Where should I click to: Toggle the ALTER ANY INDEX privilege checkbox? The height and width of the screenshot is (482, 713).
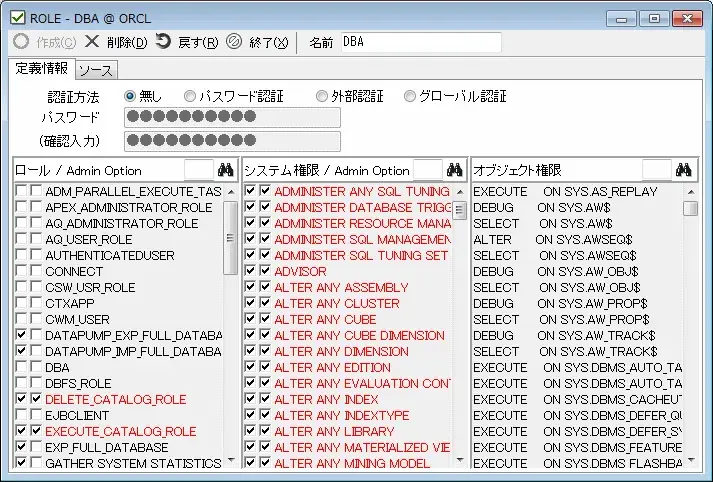click(251, 400)
